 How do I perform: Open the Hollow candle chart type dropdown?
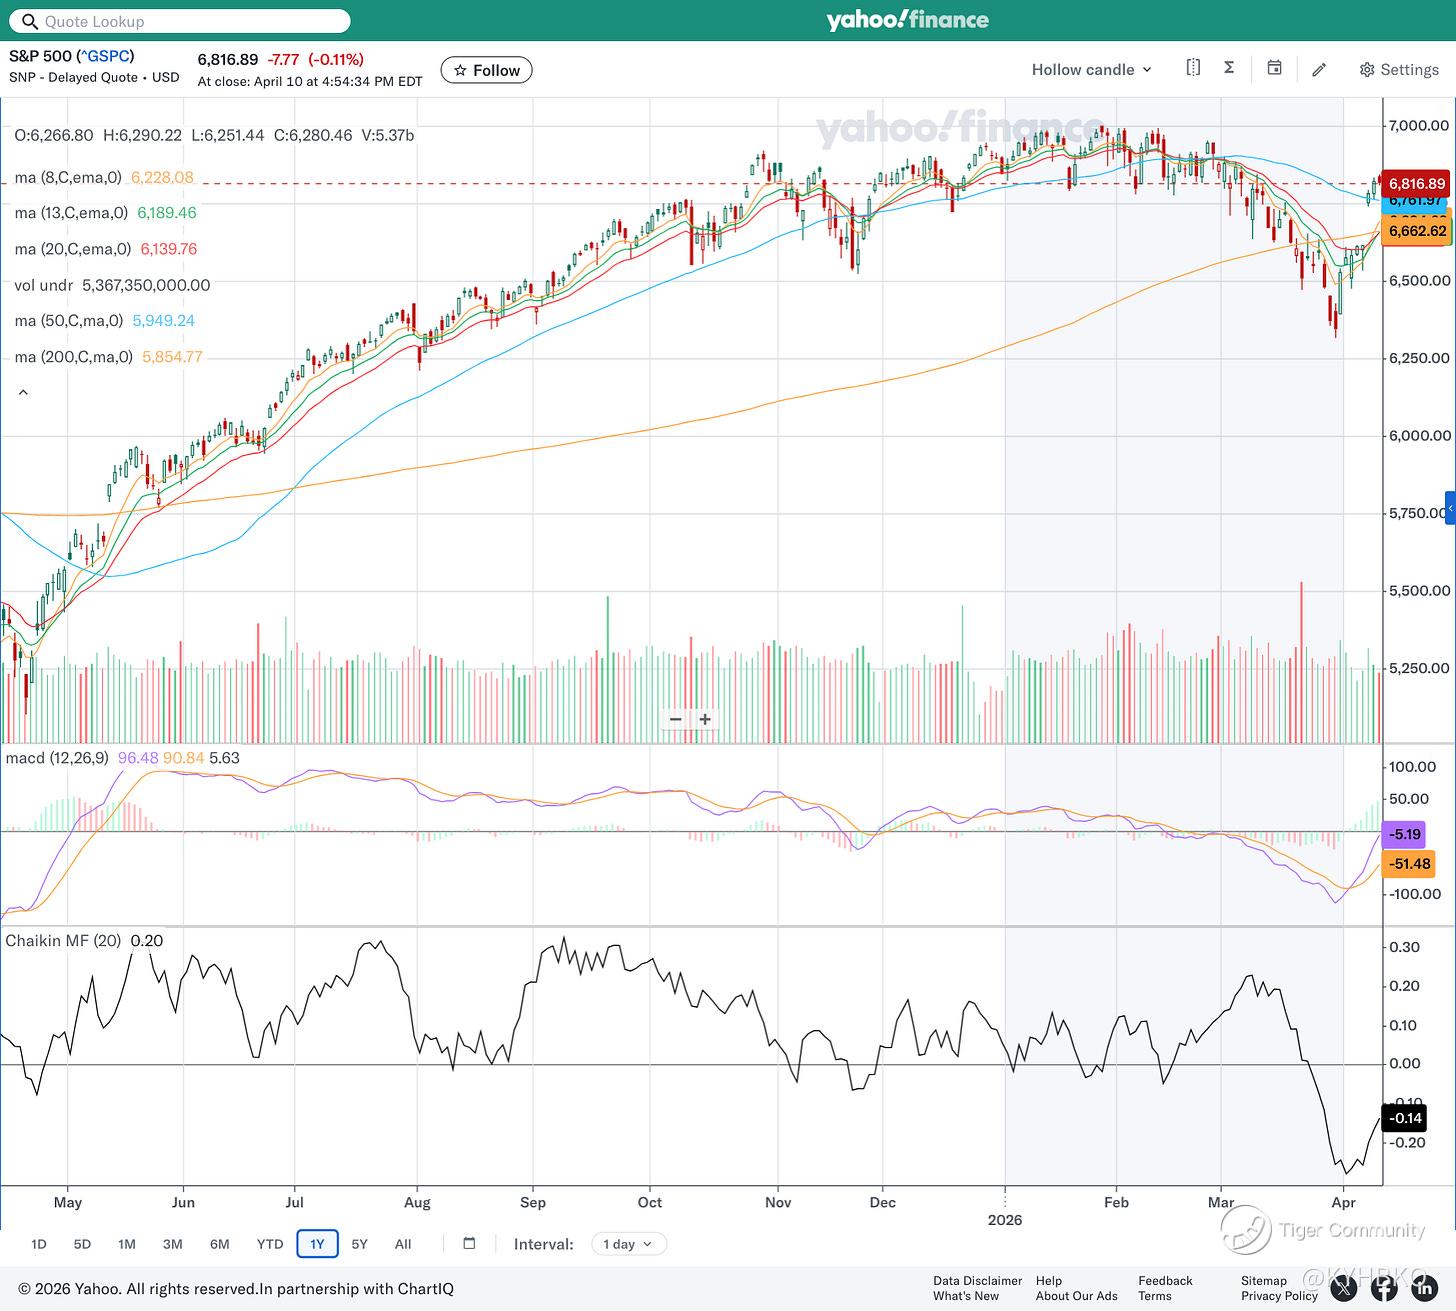click(x=1092, y=69)
